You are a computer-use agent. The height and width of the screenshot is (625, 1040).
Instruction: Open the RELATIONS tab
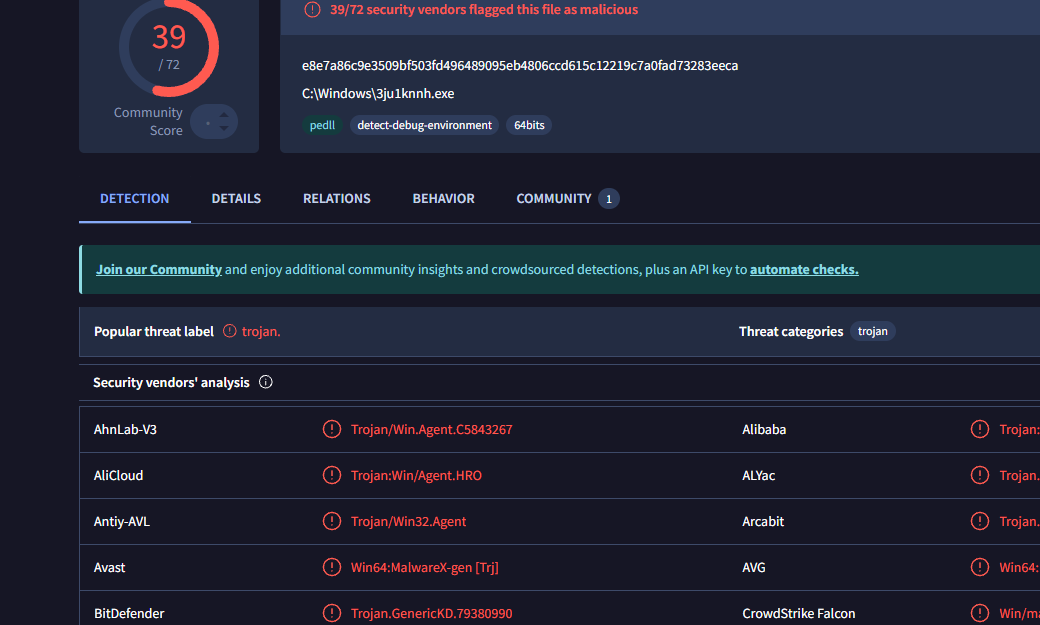click(x=337, y=198)
